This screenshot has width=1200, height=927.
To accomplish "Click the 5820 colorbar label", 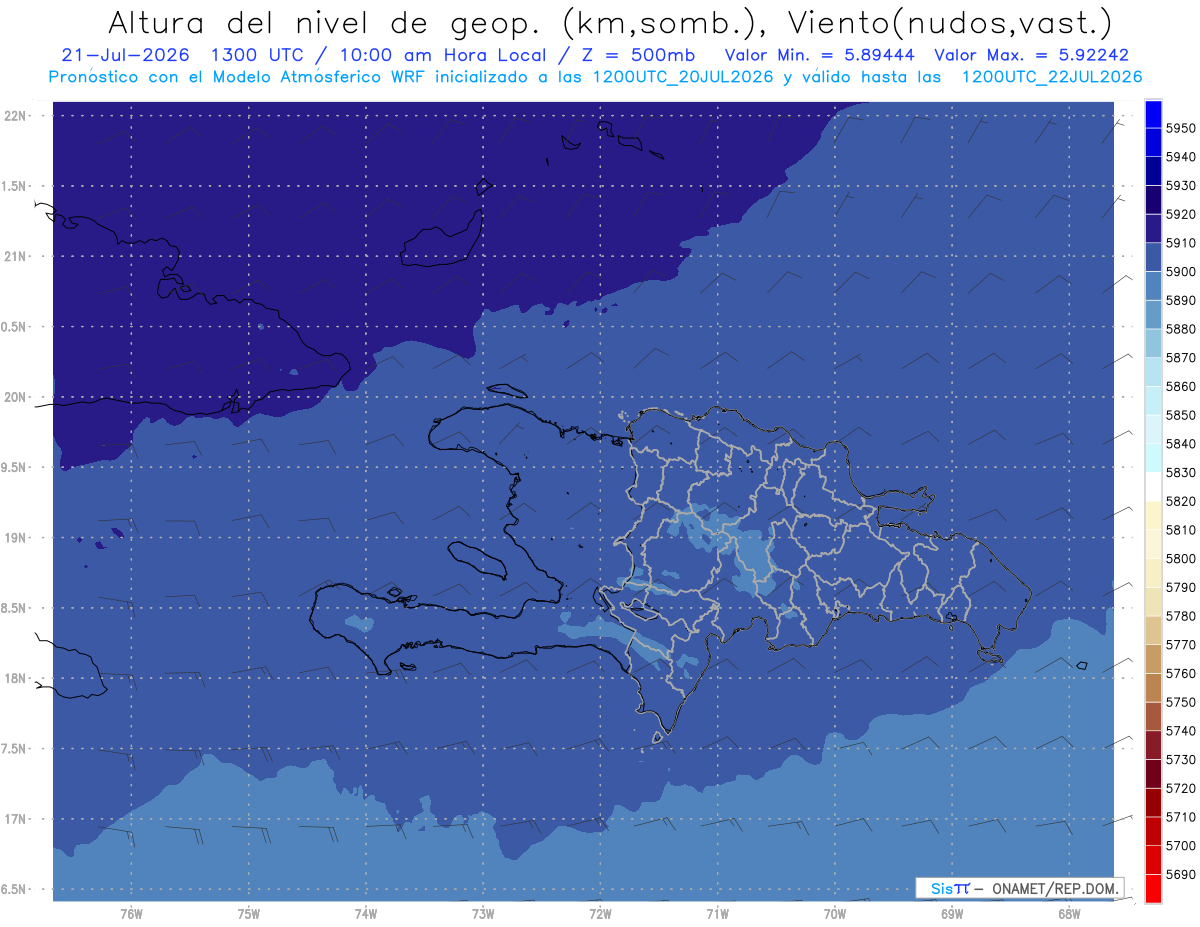I will tap(1180, 501).
